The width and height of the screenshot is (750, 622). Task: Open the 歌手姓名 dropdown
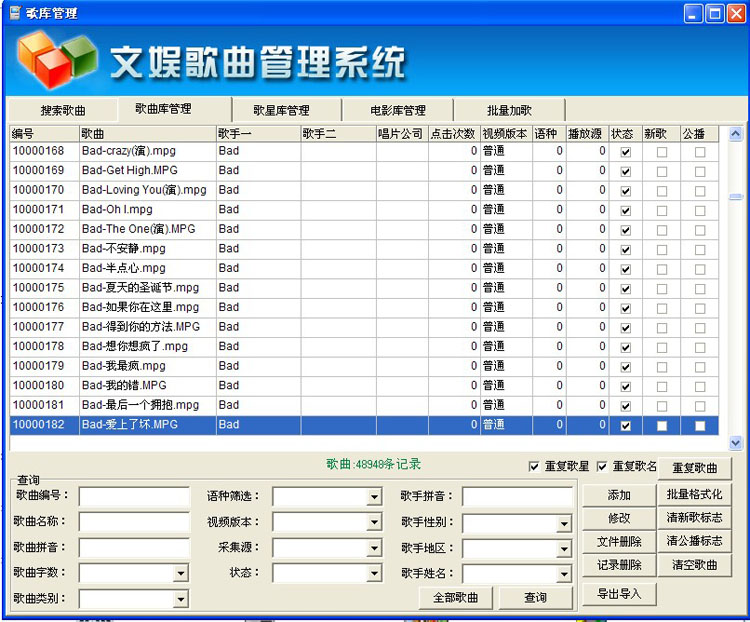tap(564, 574)
